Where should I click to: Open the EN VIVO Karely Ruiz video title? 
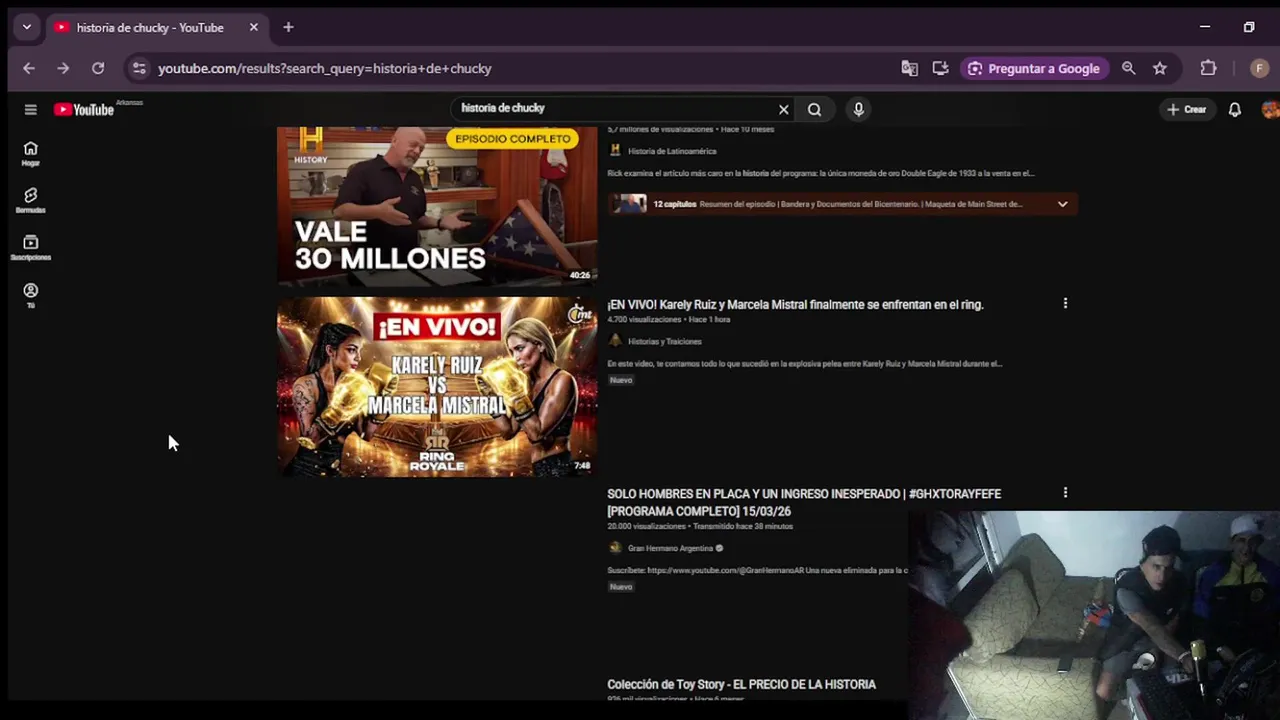(796, 305)
